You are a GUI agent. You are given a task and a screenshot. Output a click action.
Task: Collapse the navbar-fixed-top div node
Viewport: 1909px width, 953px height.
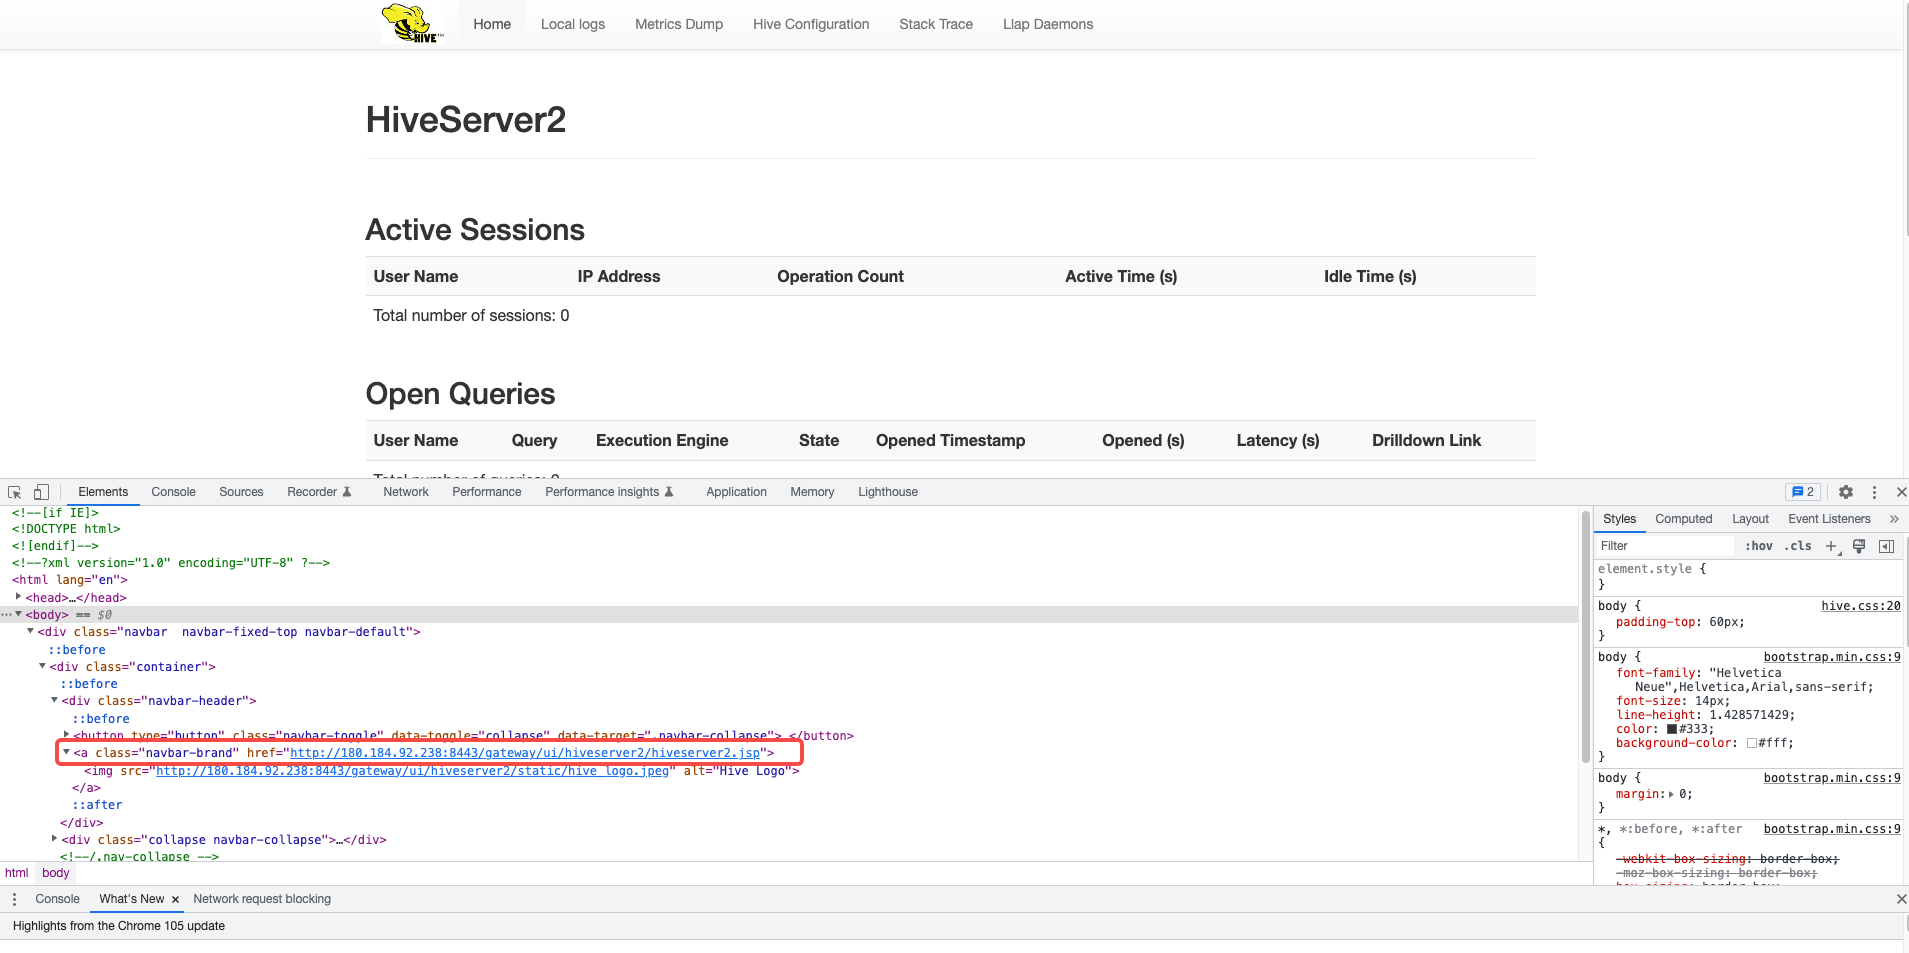[30, 631]
